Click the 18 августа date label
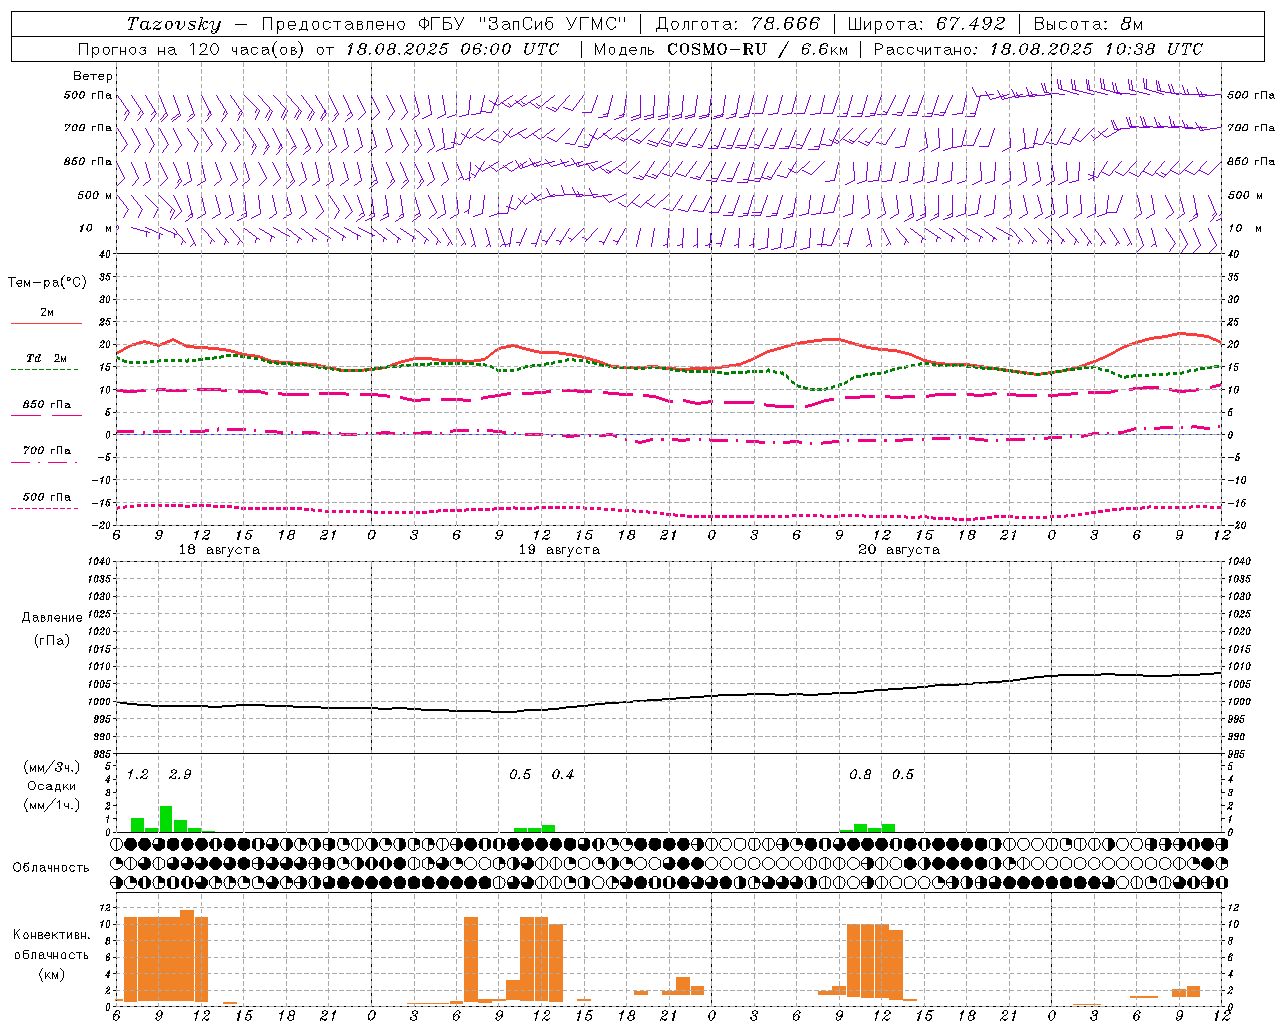1280x1024 pixels. (x=219, y=550)
